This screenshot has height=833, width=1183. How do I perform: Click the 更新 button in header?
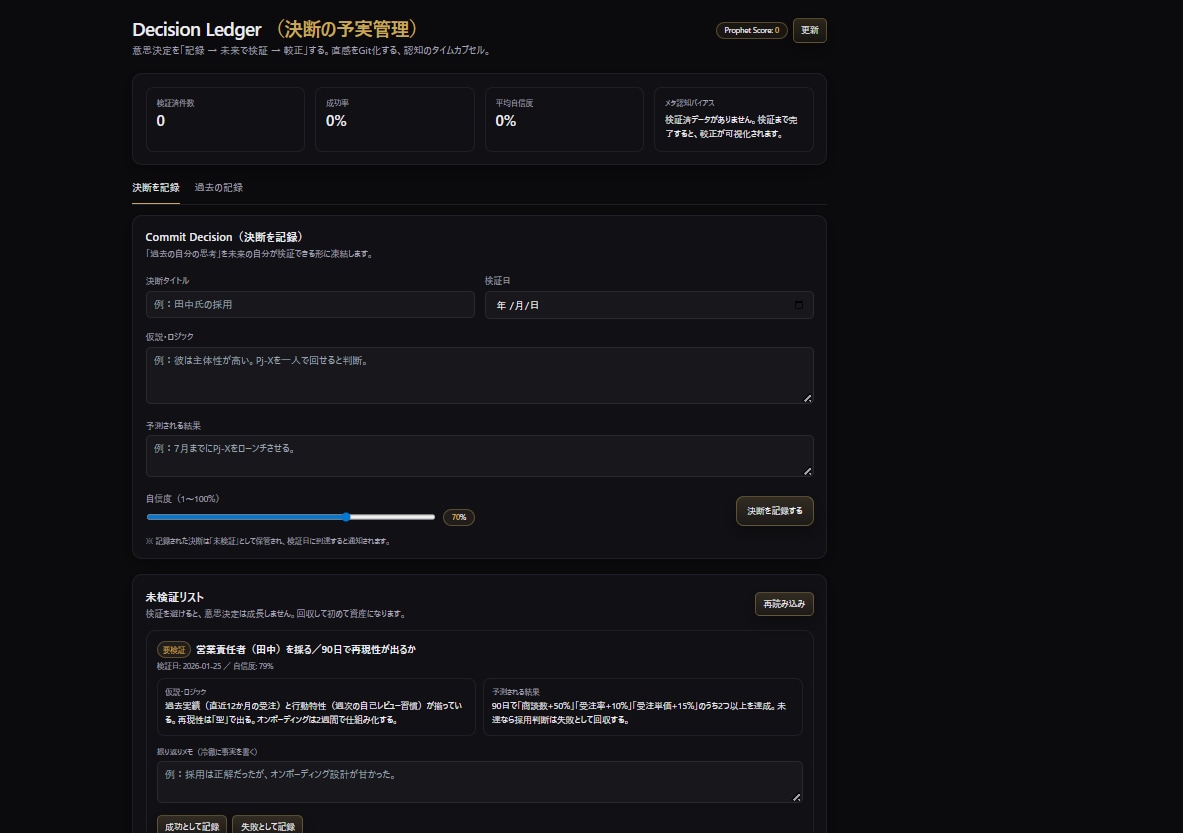point(810,30)
